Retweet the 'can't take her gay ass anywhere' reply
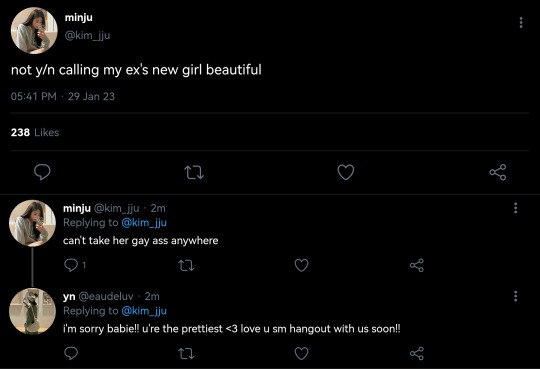The width and height of the screenshot is (540, 369). click(x=186, y=265)
